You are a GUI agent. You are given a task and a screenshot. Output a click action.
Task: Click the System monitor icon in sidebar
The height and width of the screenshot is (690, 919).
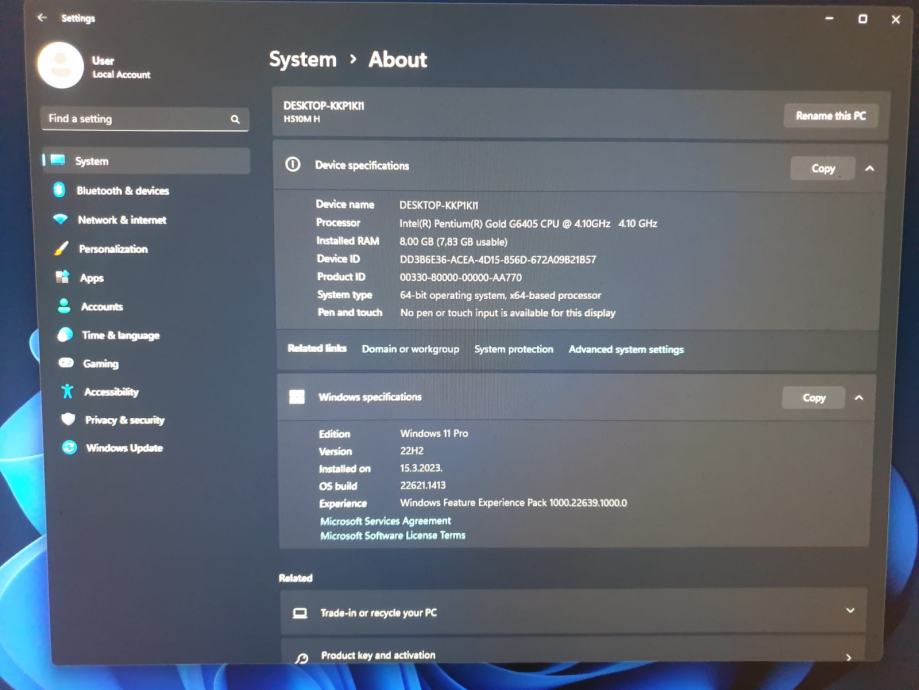(x=57, y=160)
